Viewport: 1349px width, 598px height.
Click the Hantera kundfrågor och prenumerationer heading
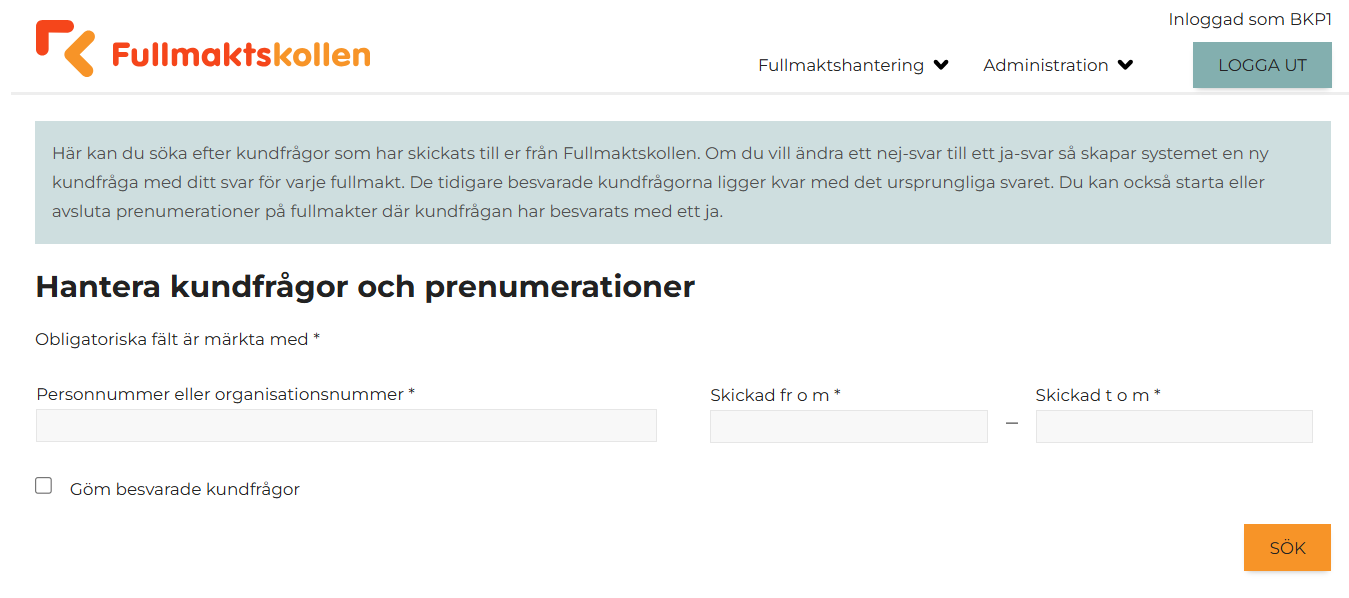365,287
